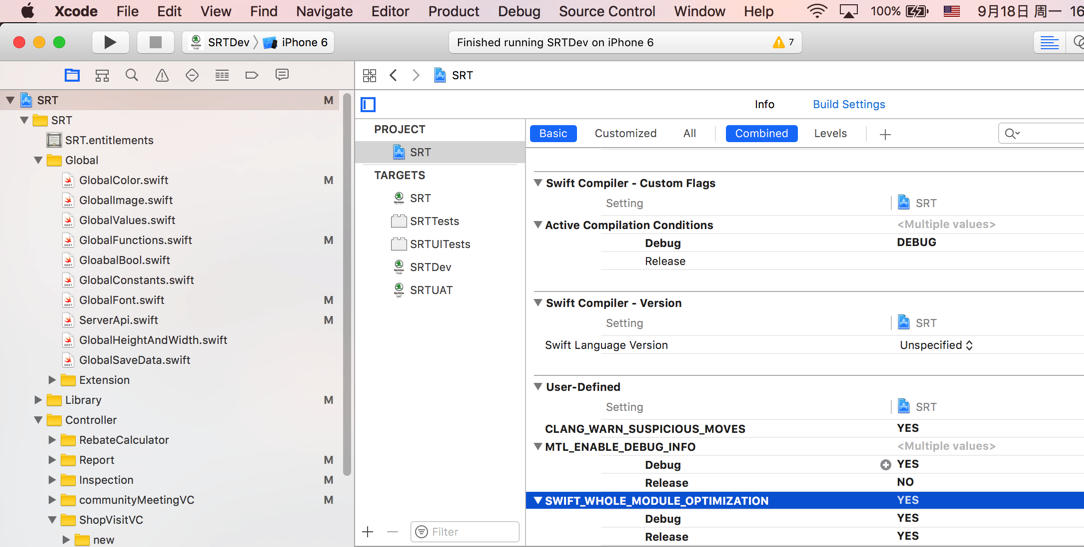Viewport: 1084px width, 547px height.
Task: Click the battery status icon
Action: pyautogui.click(x=917, y=11)
